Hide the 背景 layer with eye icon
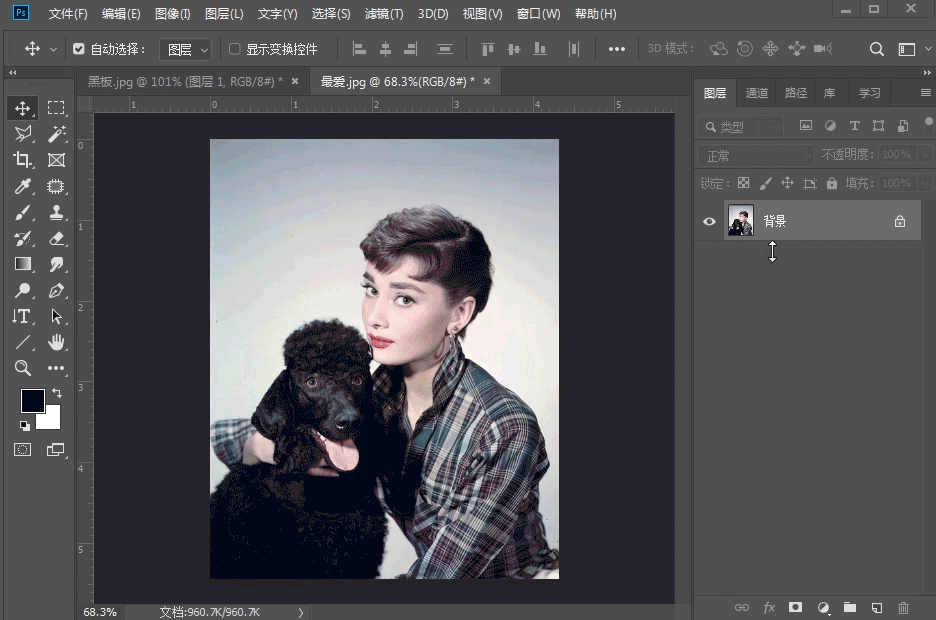 [x=710, y=221]
